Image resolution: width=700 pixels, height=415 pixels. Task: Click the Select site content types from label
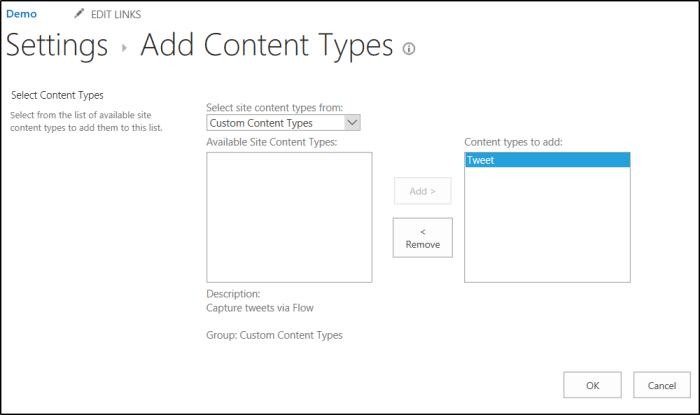[x=273, y=107]
